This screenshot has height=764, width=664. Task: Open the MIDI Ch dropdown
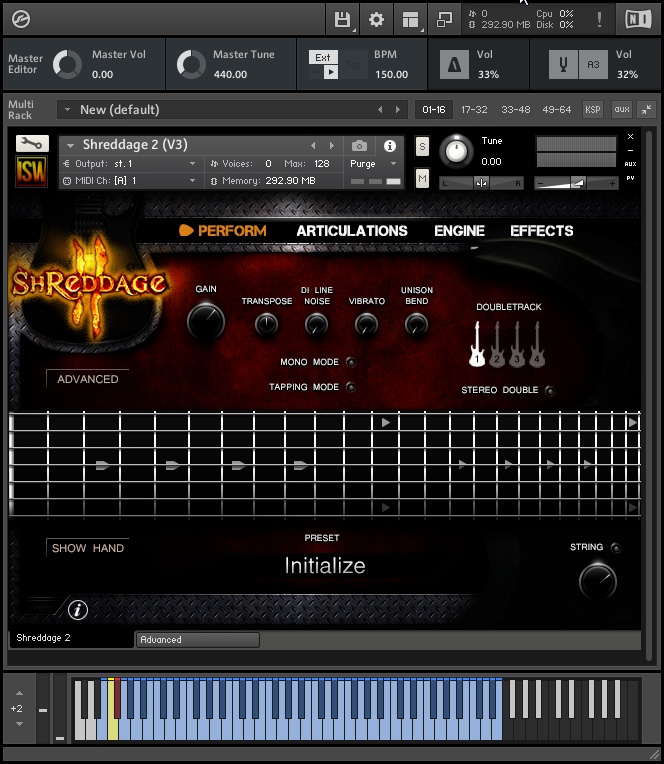click(130, 181)
